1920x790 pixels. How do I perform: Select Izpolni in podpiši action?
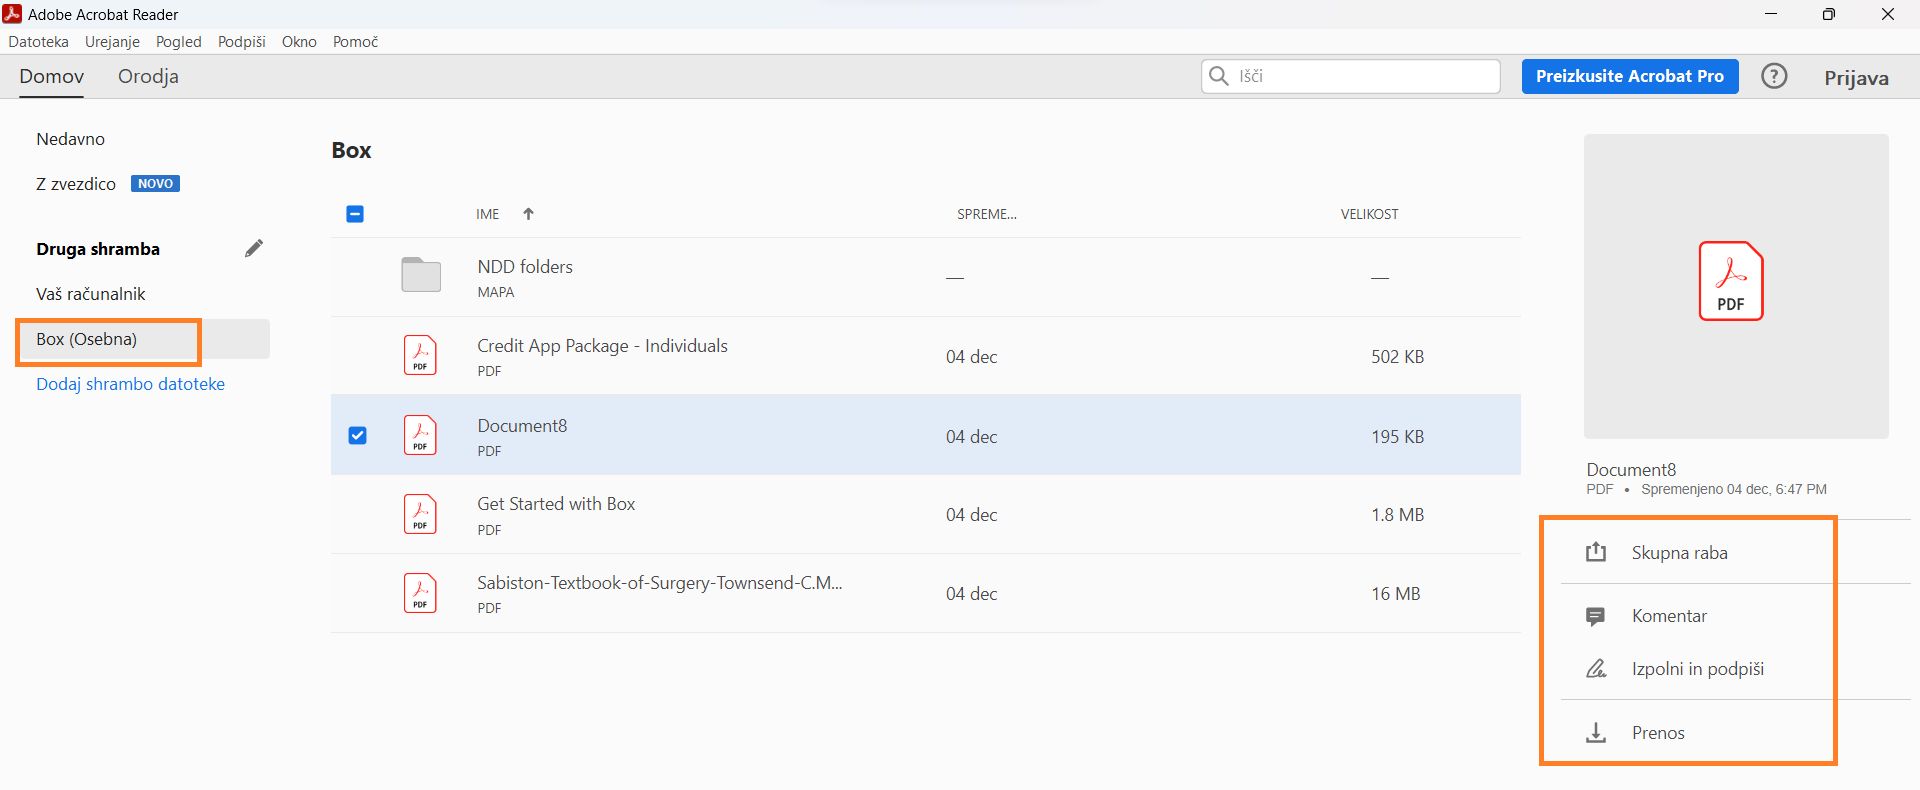click(x=1698, y=669)
